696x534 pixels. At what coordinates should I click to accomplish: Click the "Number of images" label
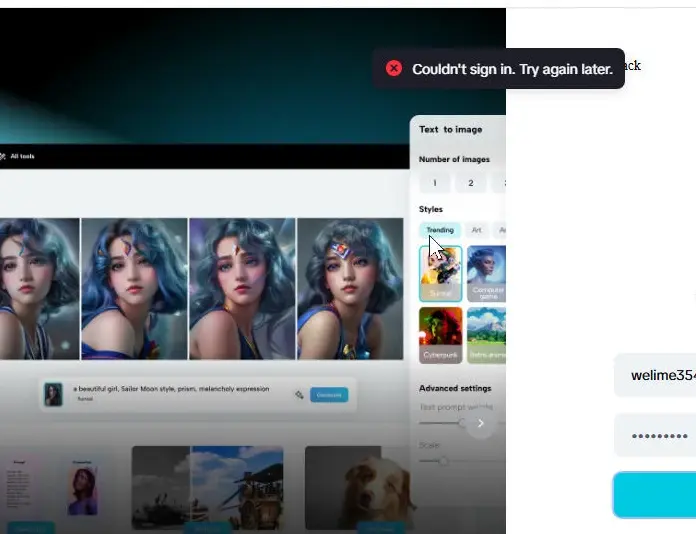454,159
